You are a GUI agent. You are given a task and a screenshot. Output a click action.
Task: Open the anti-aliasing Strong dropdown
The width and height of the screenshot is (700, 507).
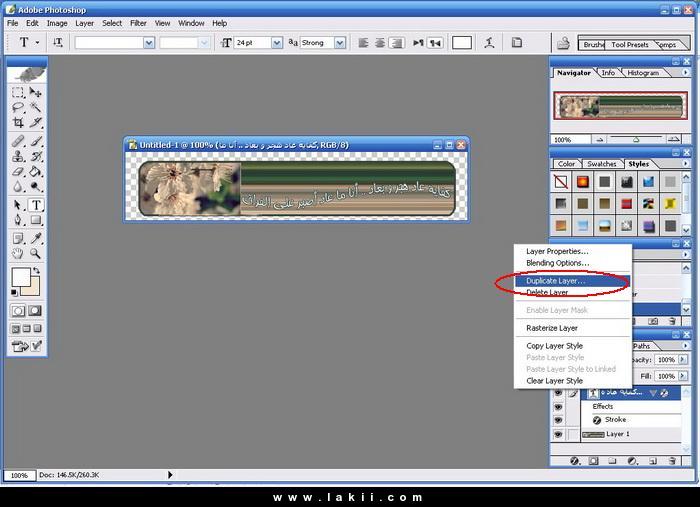pyautogui.click(x=340, y=43)
